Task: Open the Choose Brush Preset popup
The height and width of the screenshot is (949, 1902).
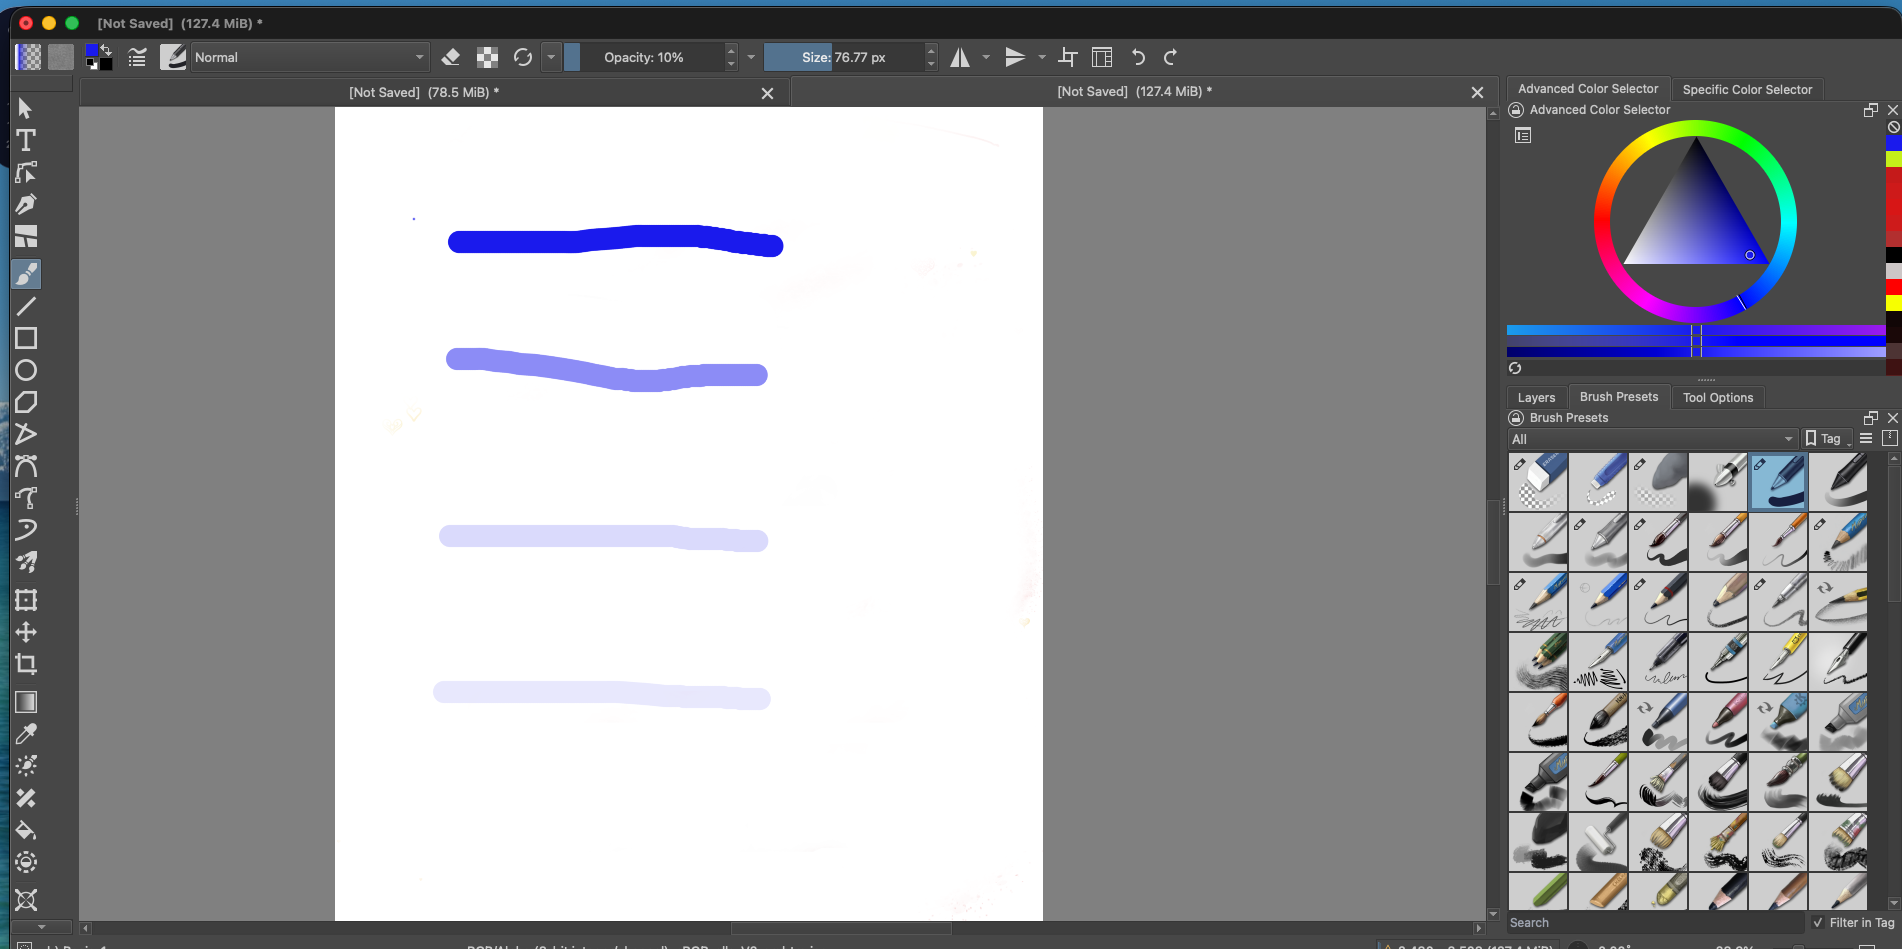Action: click(173, 57)
